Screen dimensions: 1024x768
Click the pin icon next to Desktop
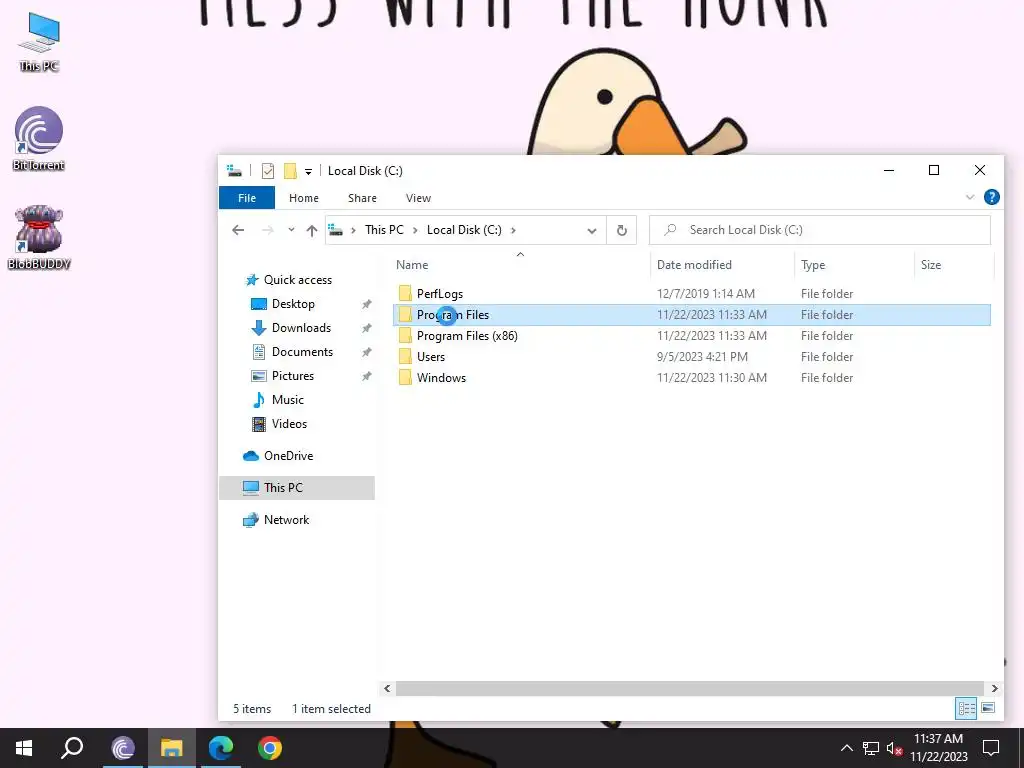point(367,304)
